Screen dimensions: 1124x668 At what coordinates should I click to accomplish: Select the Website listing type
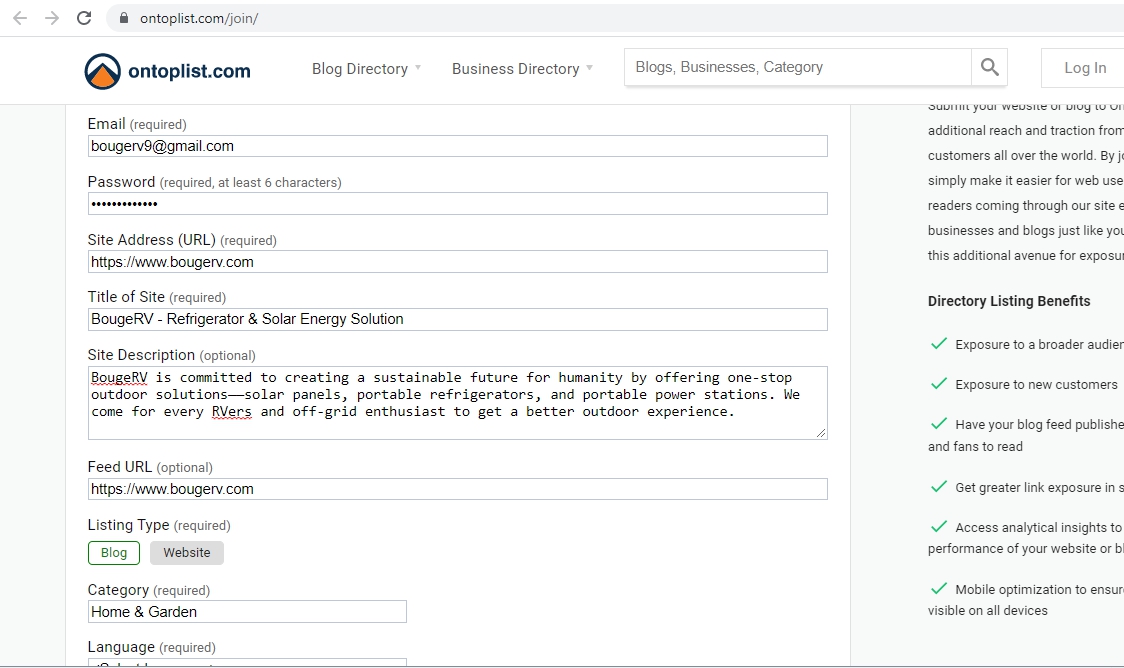pyautogui.click(x=187, y=552)
